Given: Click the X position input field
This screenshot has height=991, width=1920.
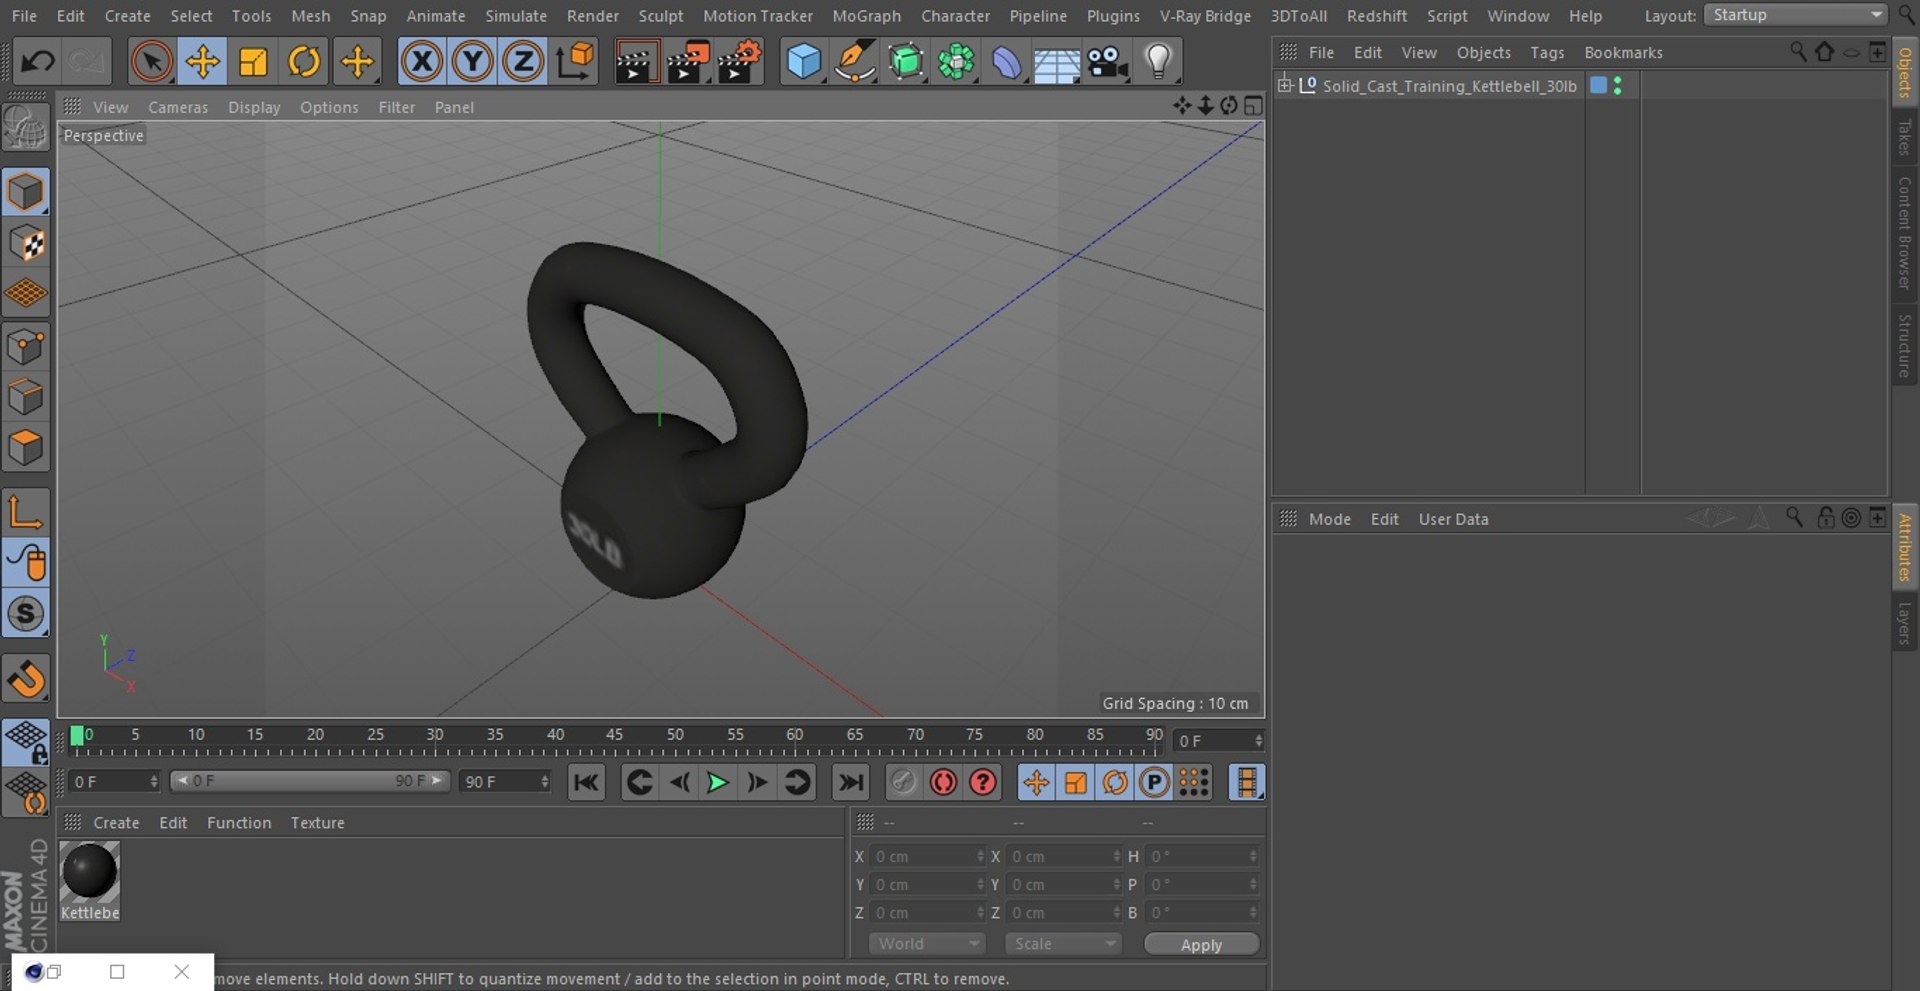Looking at the screenshot, I should coord(927,857).
